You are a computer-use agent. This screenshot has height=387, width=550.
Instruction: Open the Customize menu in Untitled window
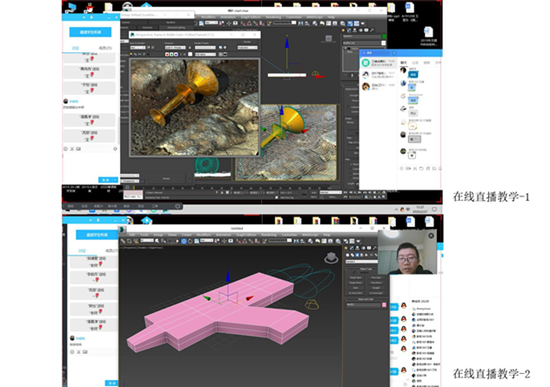[289, 235]
